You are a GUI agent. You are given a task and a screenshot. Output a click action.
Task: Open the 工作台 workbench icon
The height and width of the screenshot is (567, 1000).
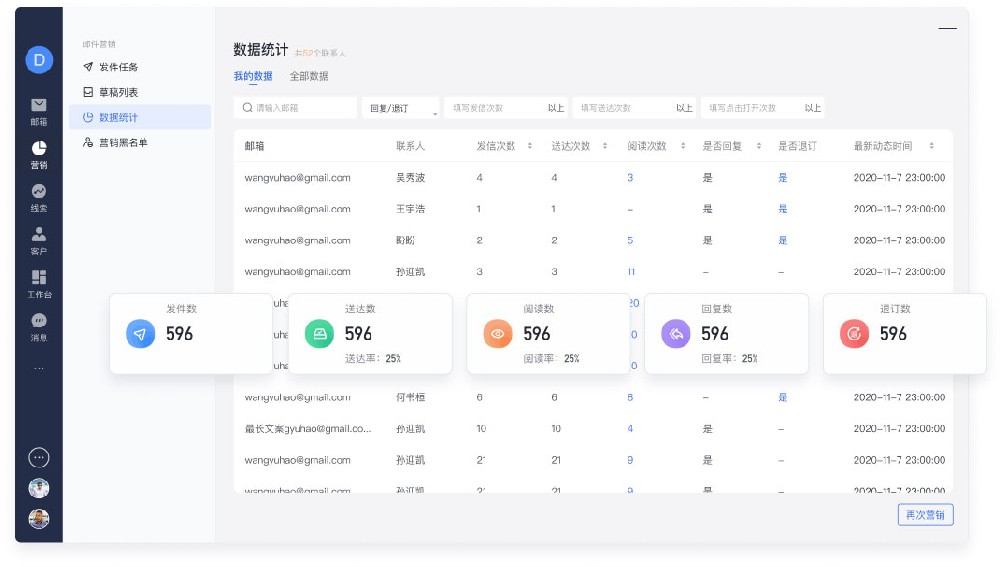39,277
